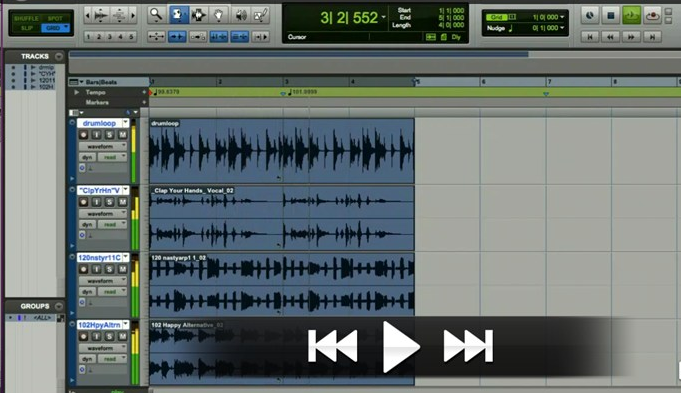Recall zoom preset 5
681x393 pixels.
pyautogui.click(x=131, y=37)
